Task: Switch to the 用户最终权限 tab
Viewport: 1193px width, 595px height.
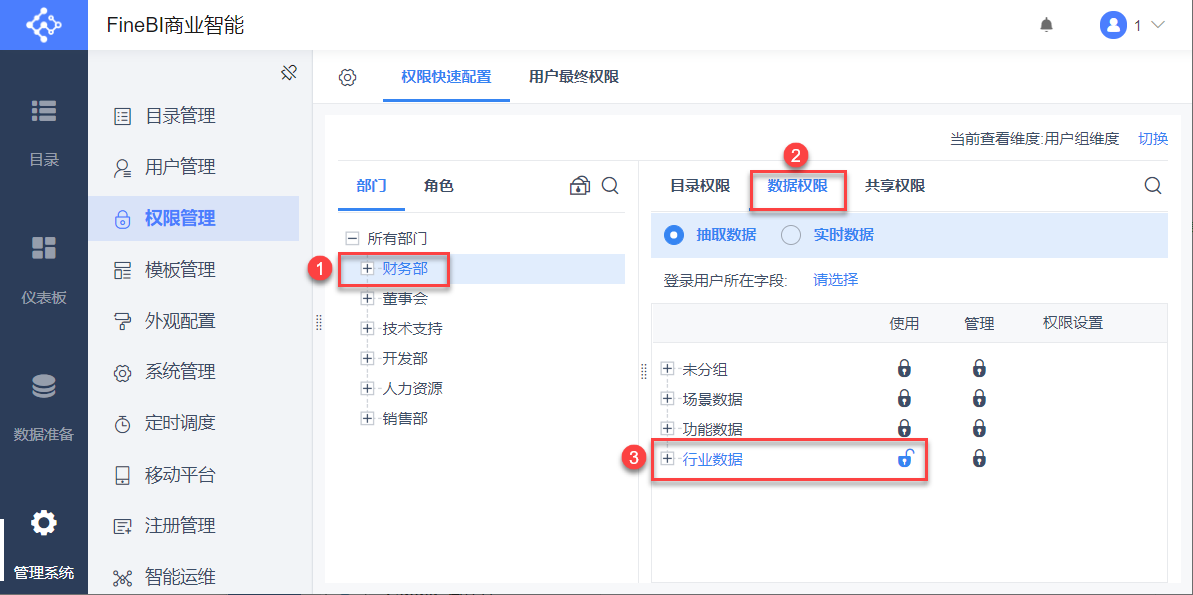Action: click(x=574, y=77)
